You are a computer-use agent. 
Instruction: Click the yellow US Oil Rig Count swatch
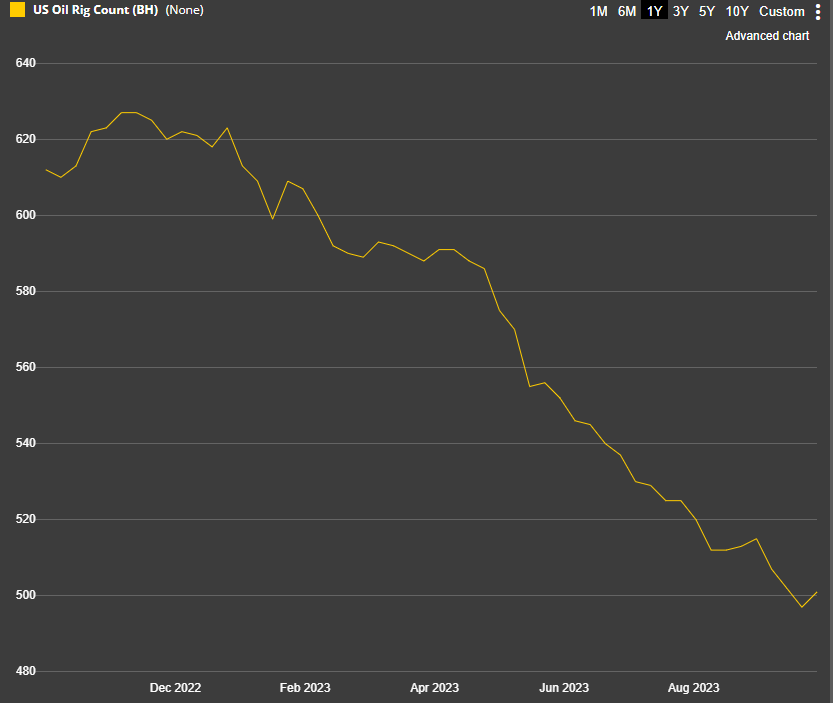pyautogui.click(x=18, y=10)
